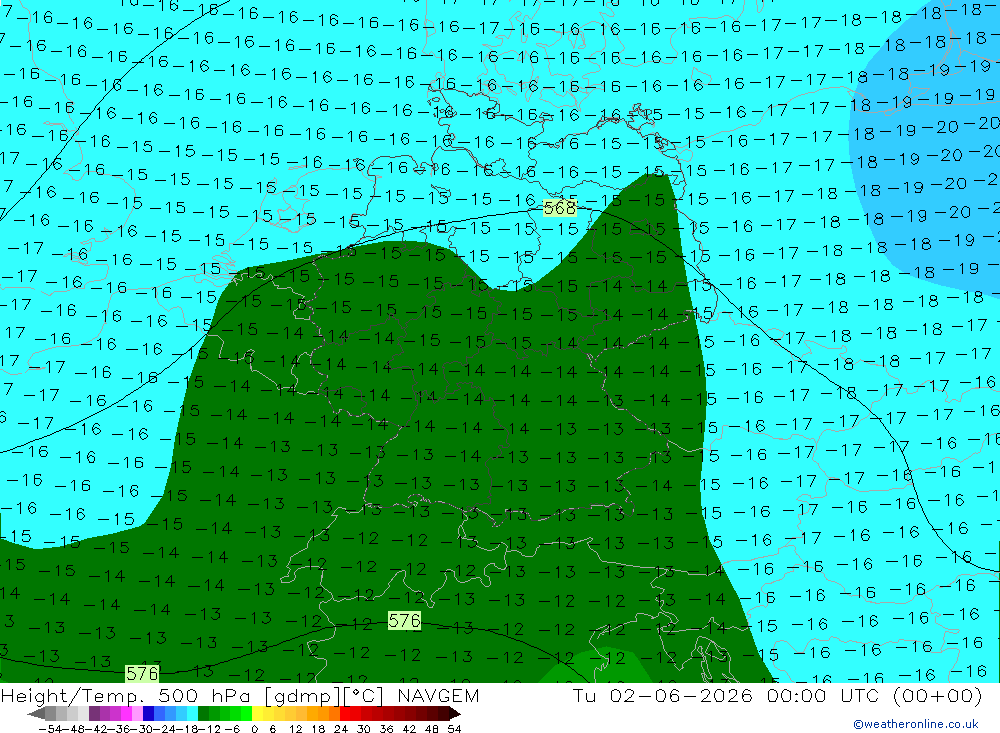Viewport: 1000px width, 733px height.
Task: Pick the dark purple legend swatch
Action: coord(94,713)
